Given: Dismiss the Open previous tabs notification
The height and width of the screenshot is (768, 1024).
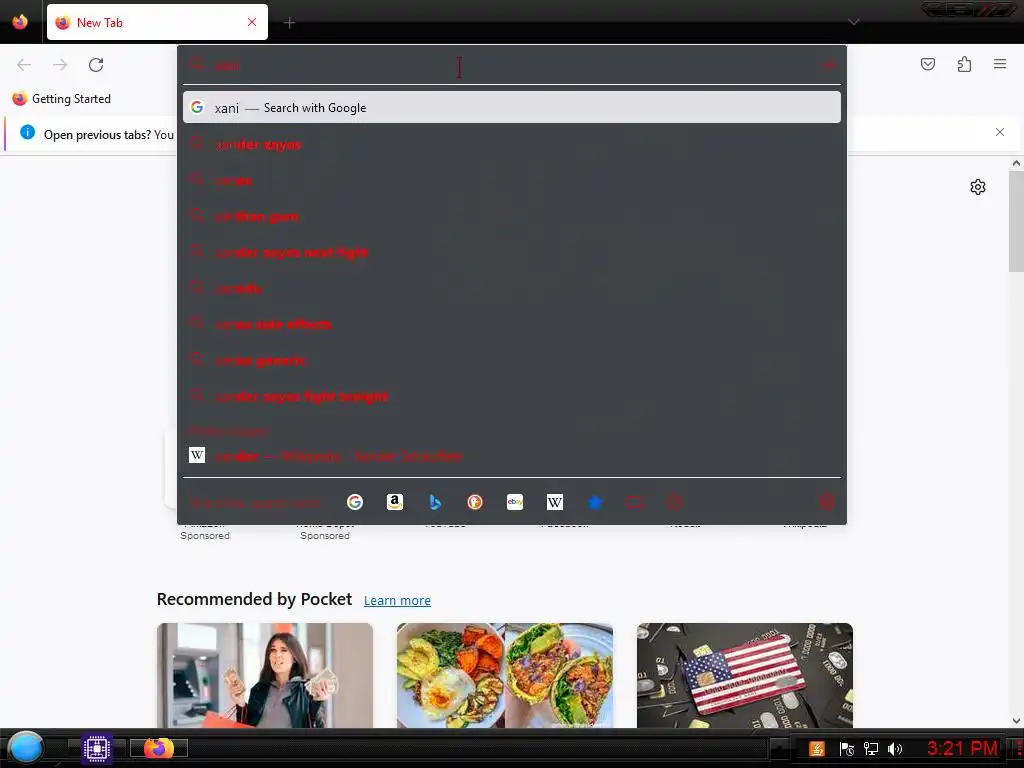Looking at the screenshot, I should pos(1000,132).
